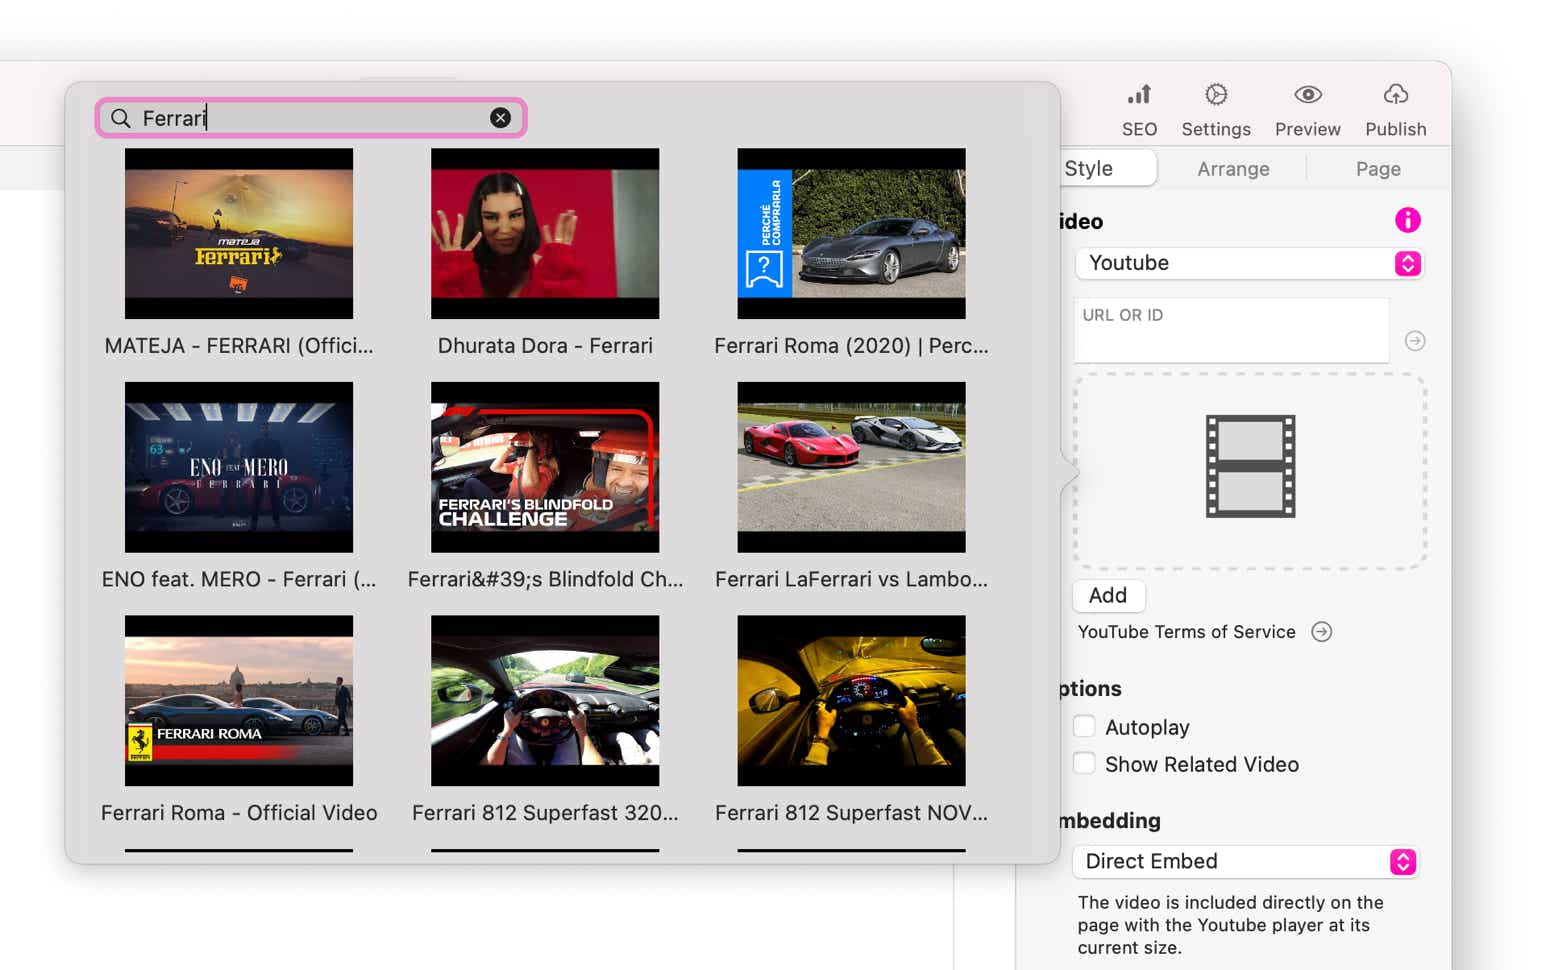Click inside the Ferrari search field
The image size is (1542, 970).
point(311,118)
